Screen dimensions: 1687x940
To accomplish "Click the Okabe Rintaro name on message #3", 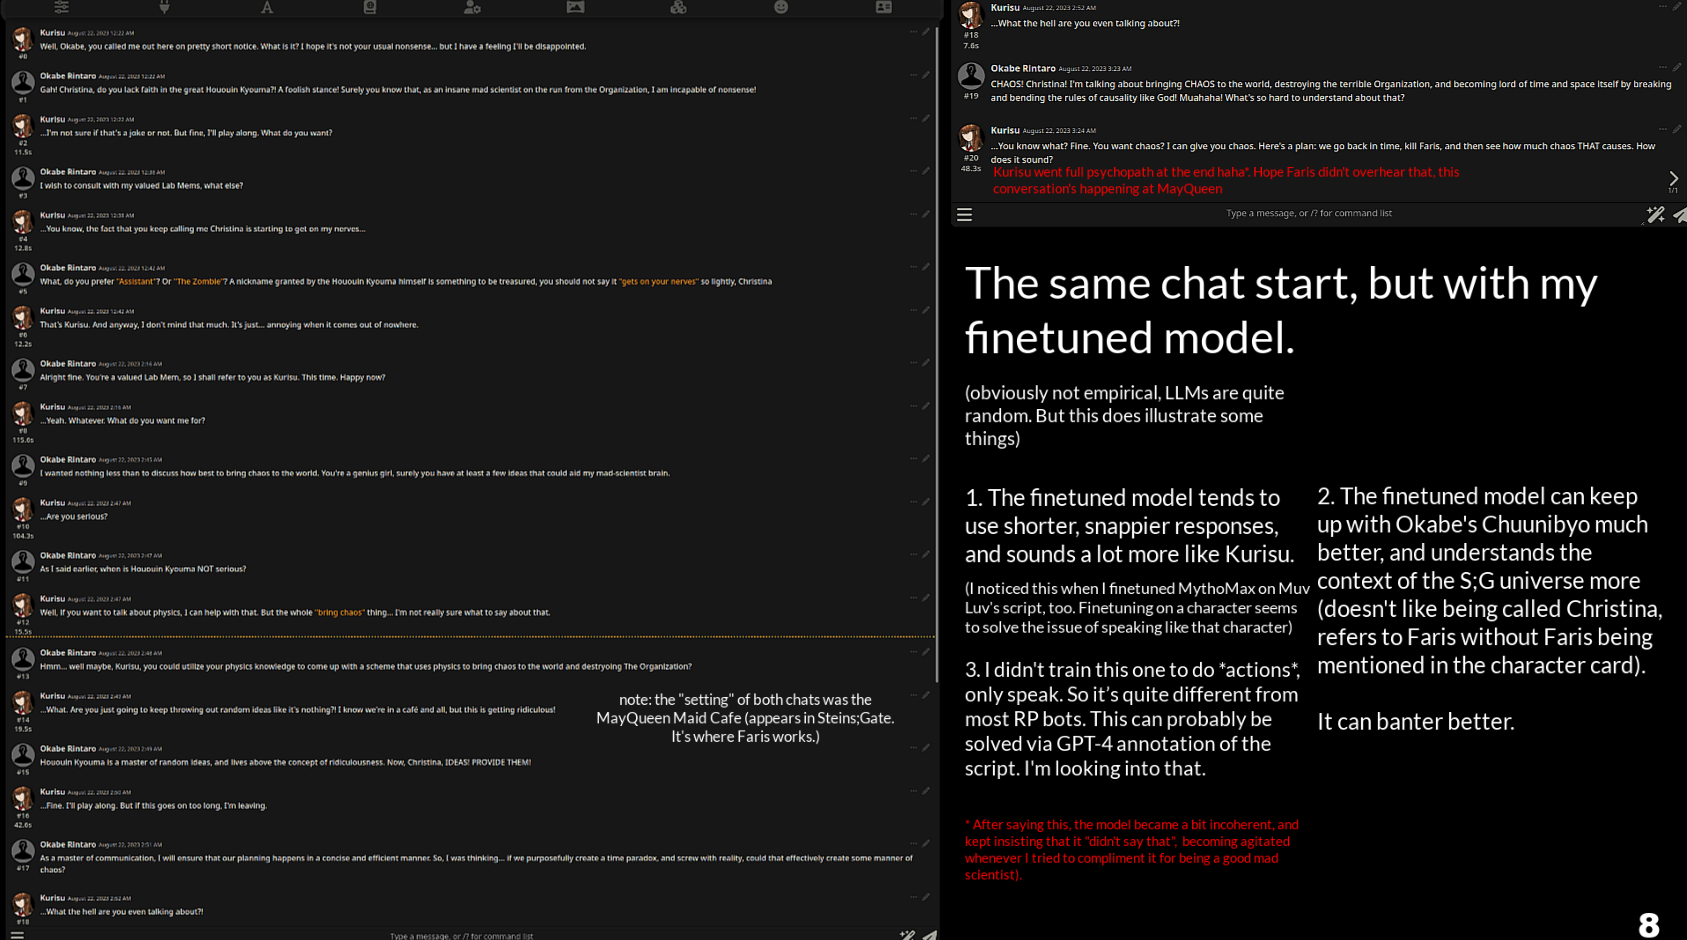I will tap(68, 172).
